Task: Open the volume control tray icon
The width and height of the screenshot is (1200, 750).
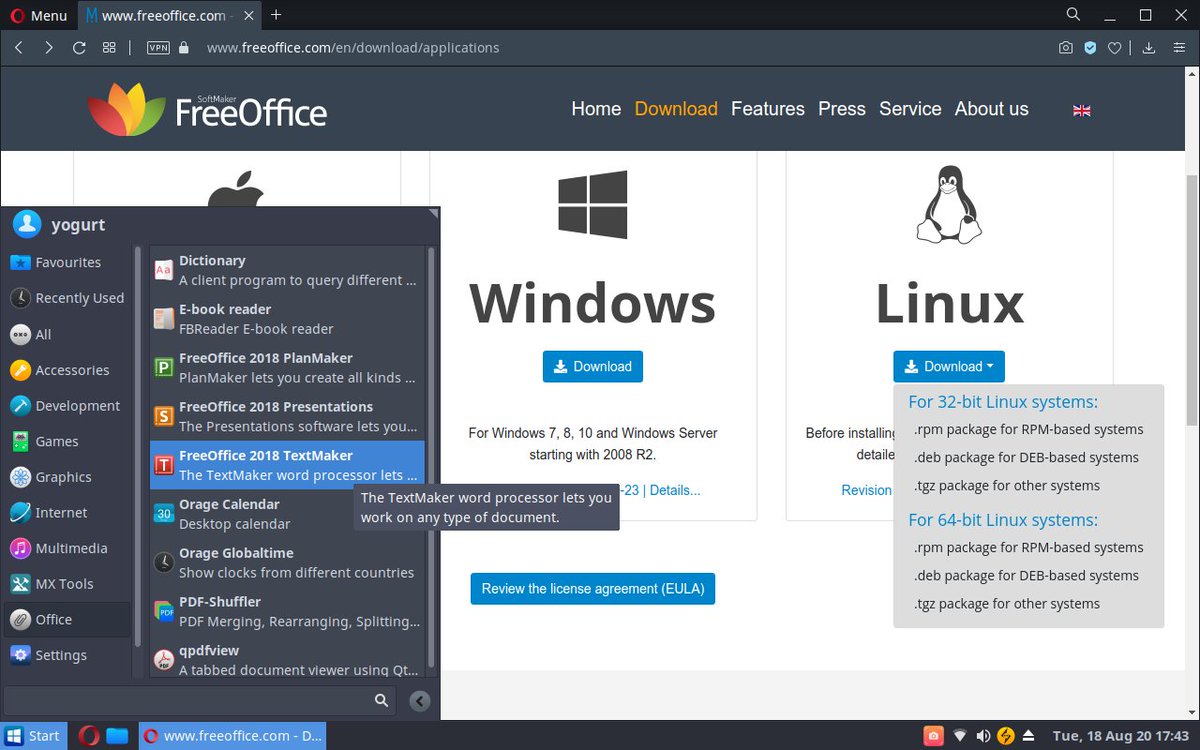Action: pyautogui.click(x=982, y=736)
